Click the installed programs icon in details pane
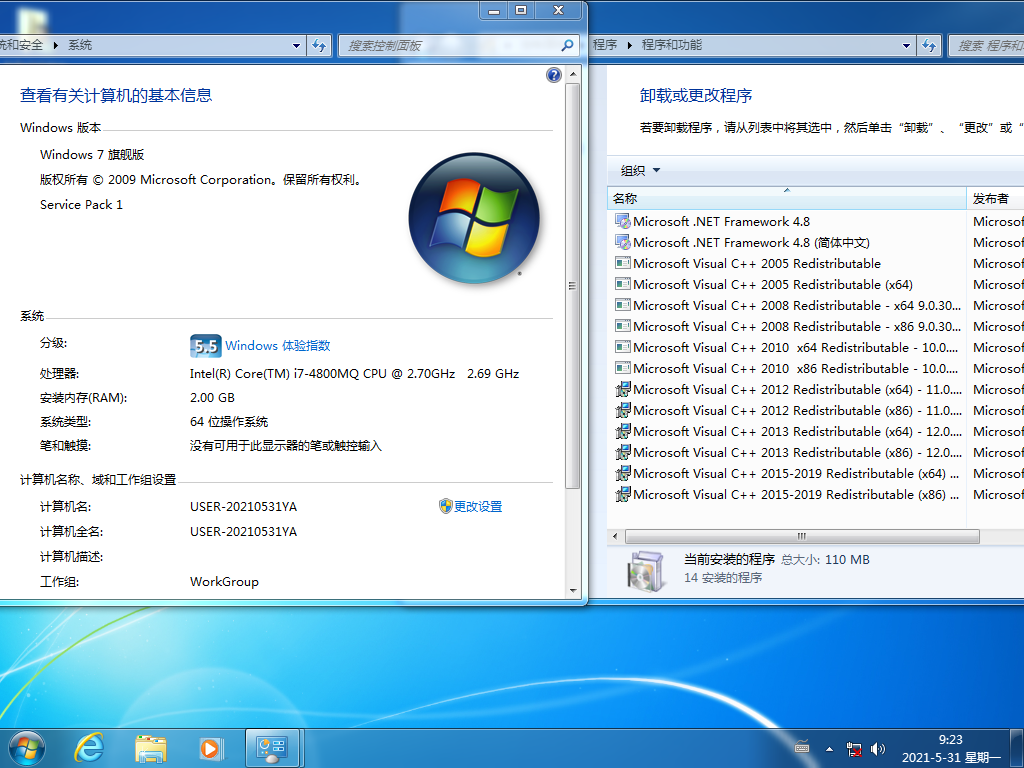The width and height of the screenshot is (1024, 768). point(645,570)
